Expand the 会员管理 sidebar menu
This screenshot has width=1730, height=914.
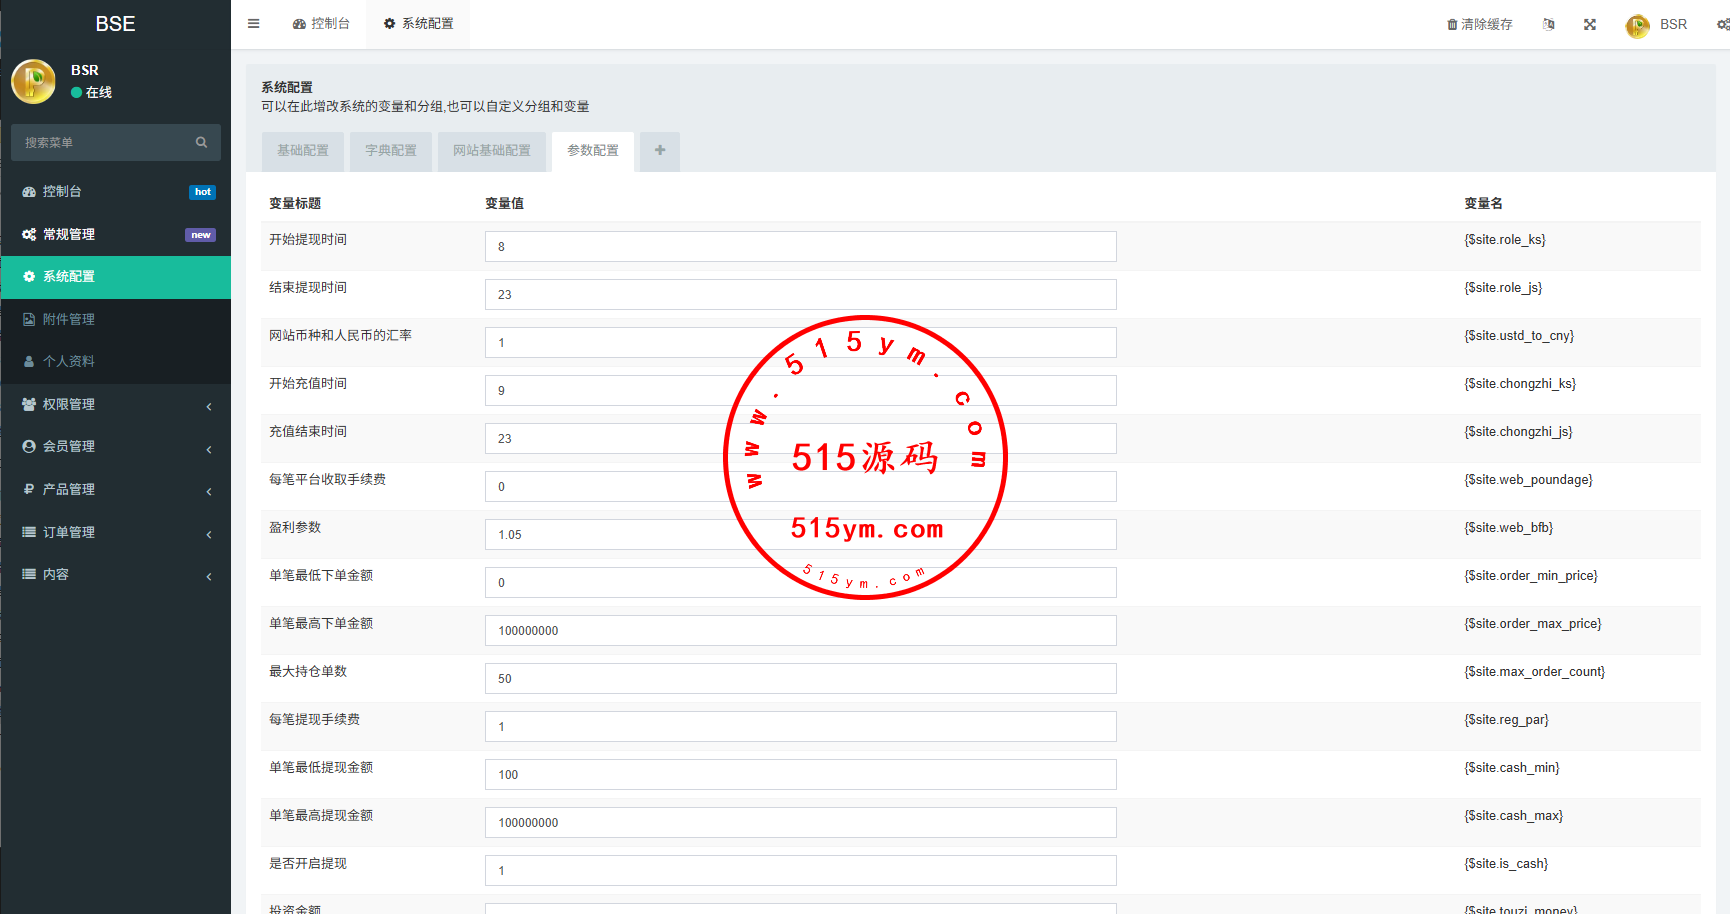115,447
